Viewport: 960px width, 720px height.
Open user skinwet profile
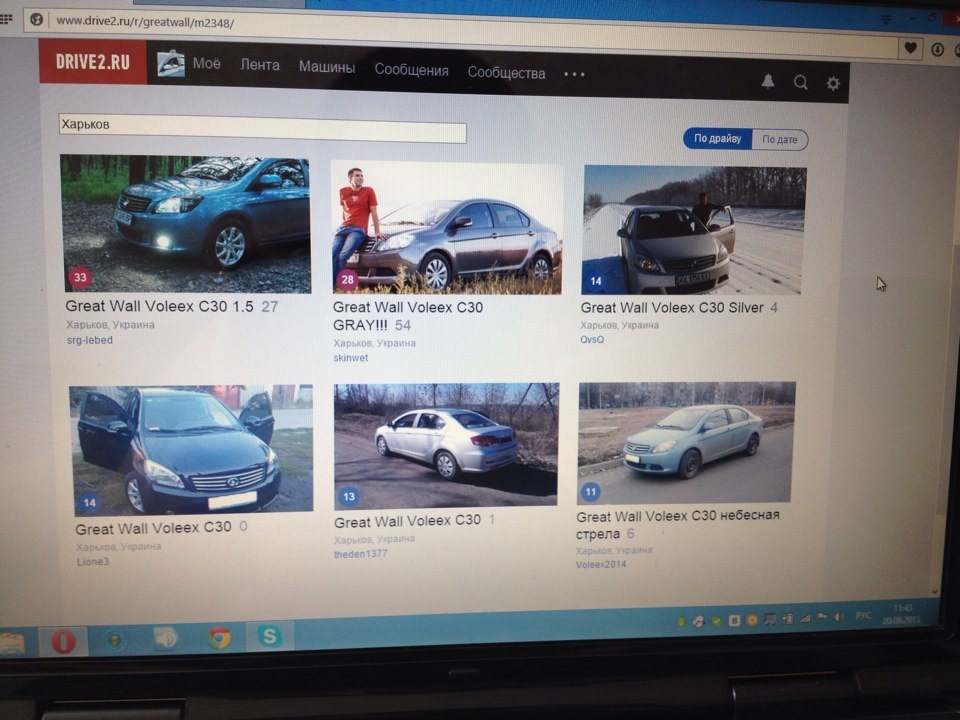pyautogui.click(x=350, y=358)
